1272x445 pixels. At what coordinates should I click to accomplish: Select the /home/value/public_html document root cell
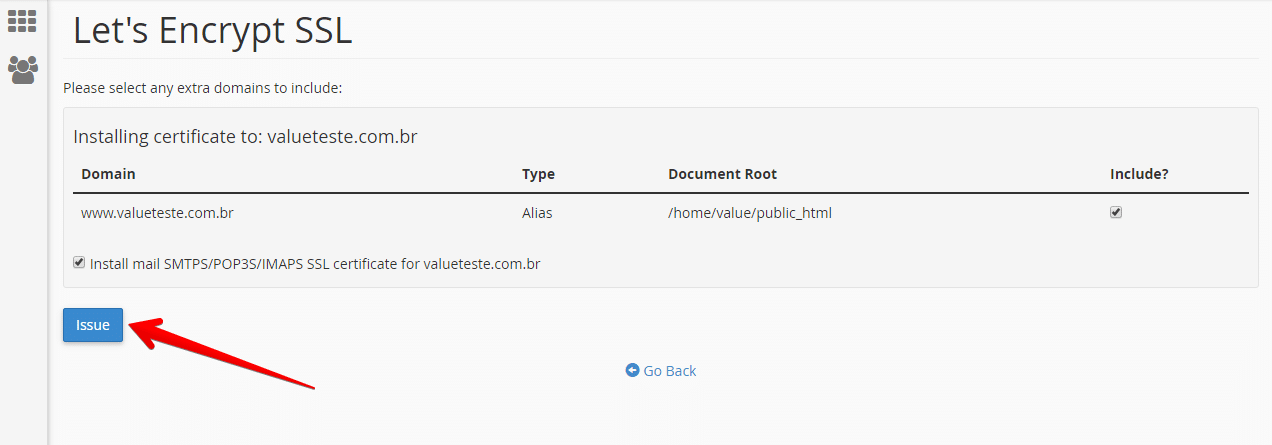pos(750,213)
